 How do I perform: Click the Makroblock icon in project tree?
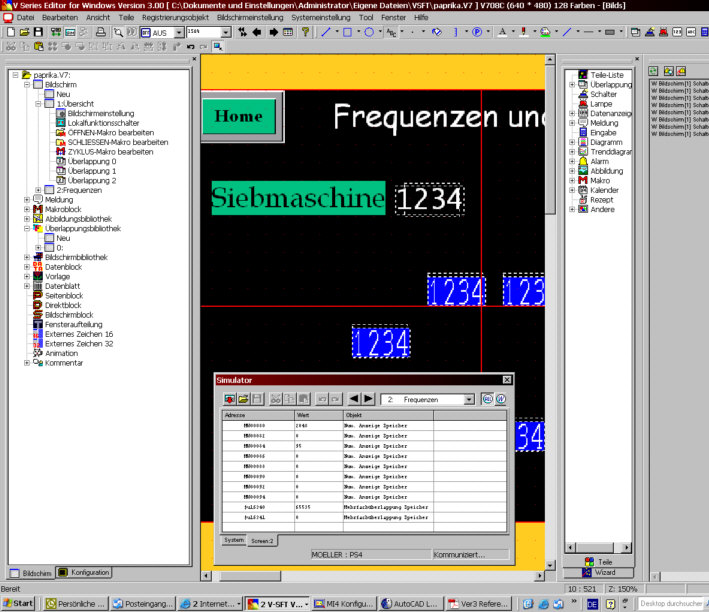[x=37, y=208]
